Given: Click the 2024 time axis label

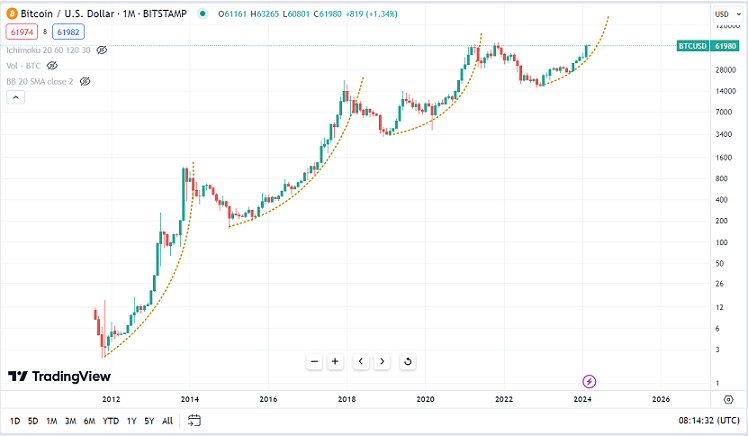Looking at the screenshot, I should click(x=582, y=399).
